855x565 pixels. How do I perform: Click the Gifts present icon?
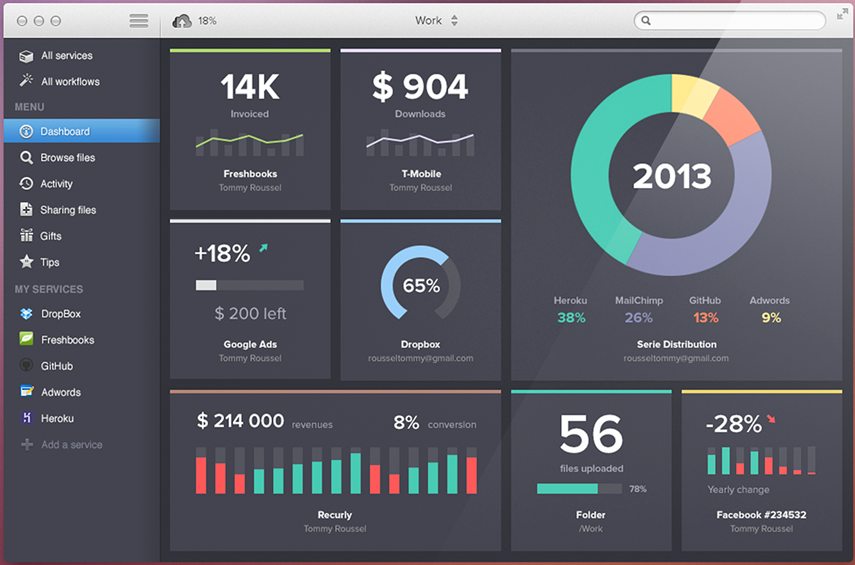[26, 235]
